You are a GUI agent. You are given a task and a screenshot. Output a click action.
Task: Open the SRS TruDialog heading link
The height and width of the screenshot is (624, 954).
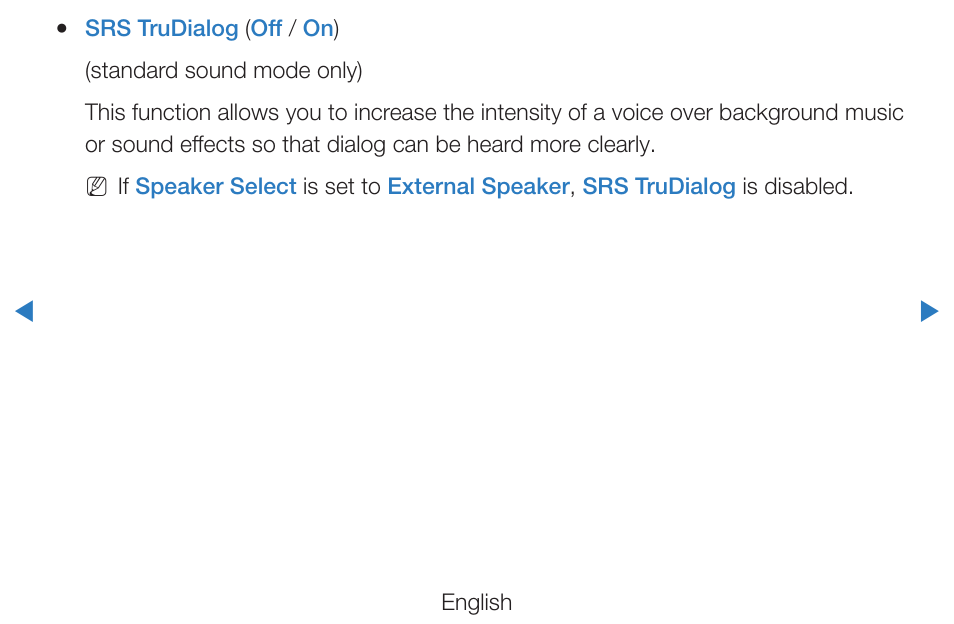161,29
